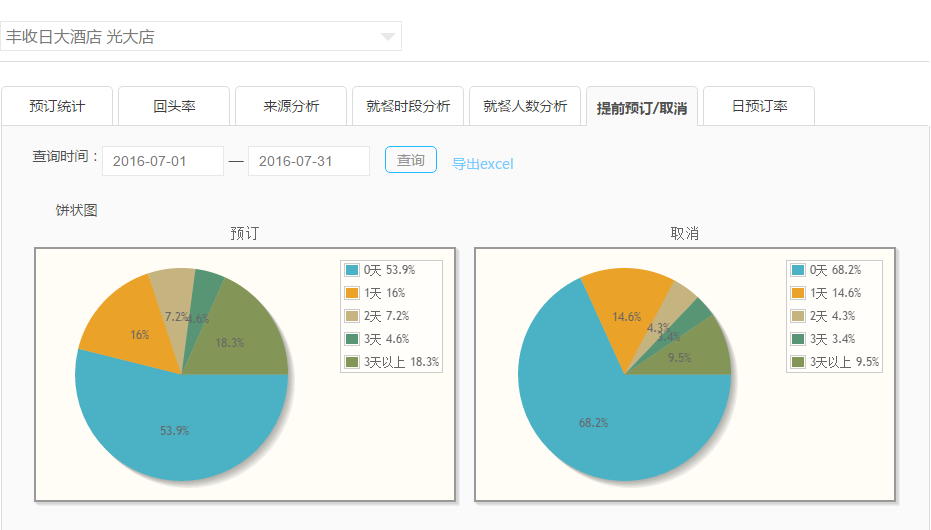This screenshot has width=931, height=530.
Task: Click the 导出excel link
Action: point(483,164)
